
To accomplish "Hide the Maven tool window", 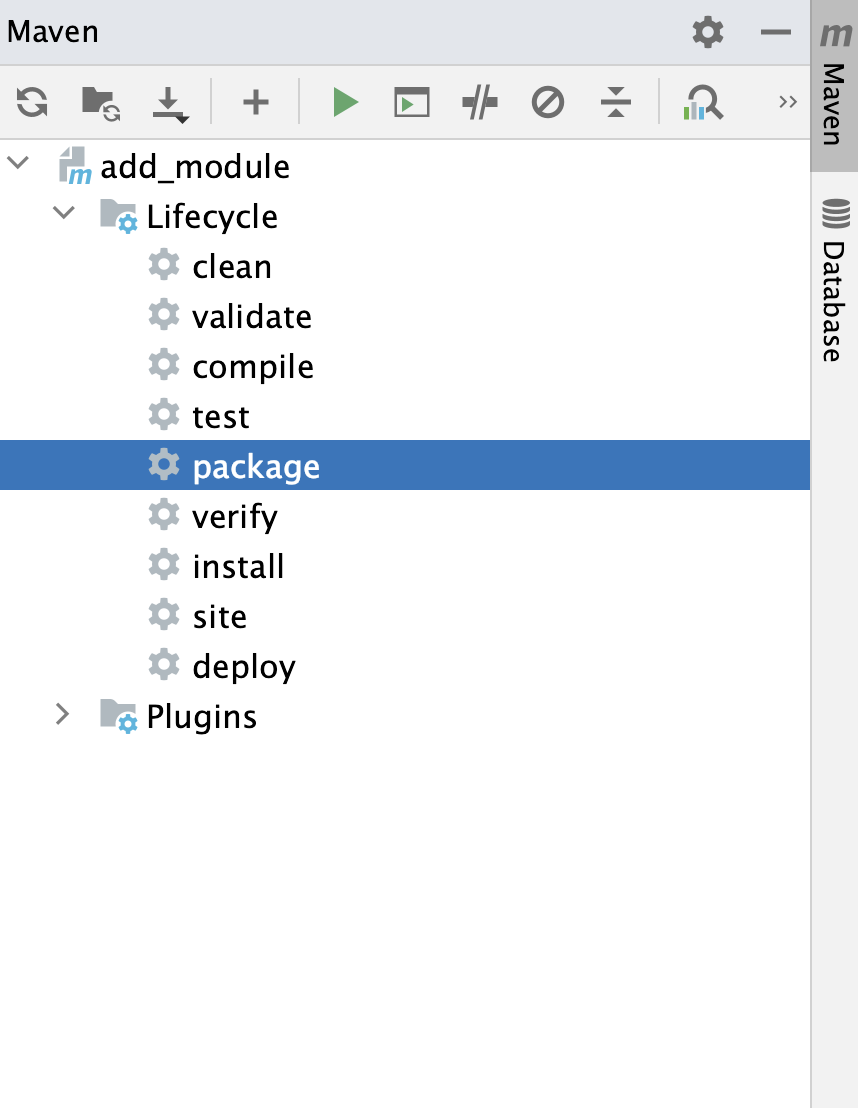I will point(775,32).
